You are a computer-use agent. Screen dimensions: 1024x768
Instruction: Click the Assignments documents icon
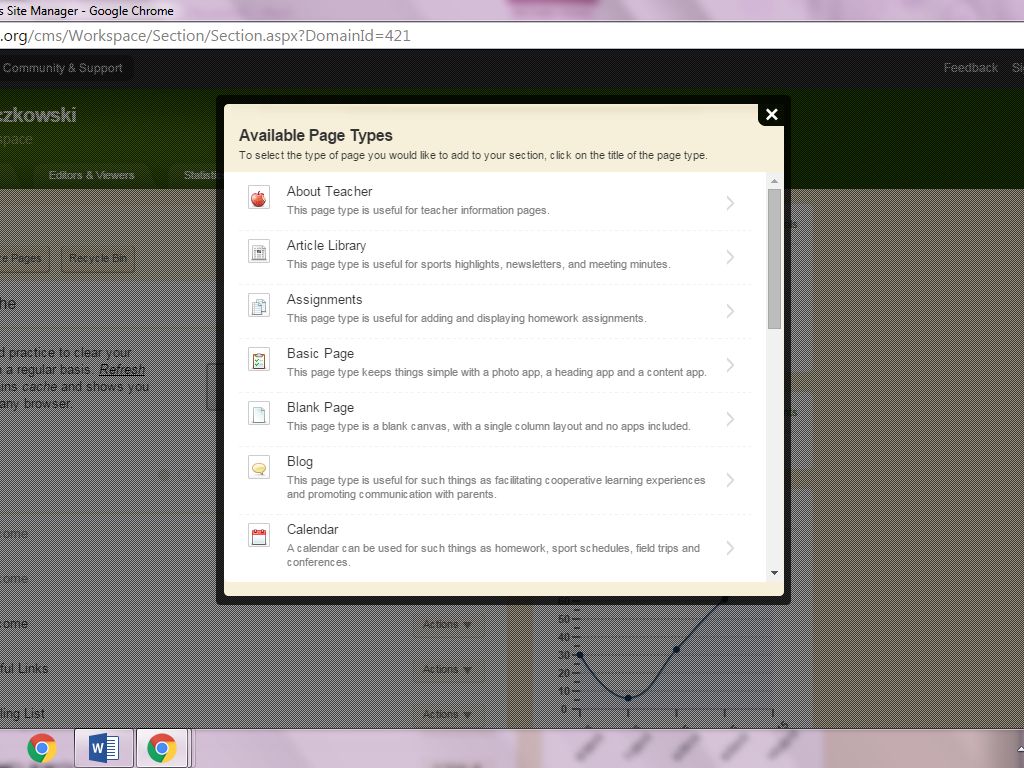(x=259, y=306)
